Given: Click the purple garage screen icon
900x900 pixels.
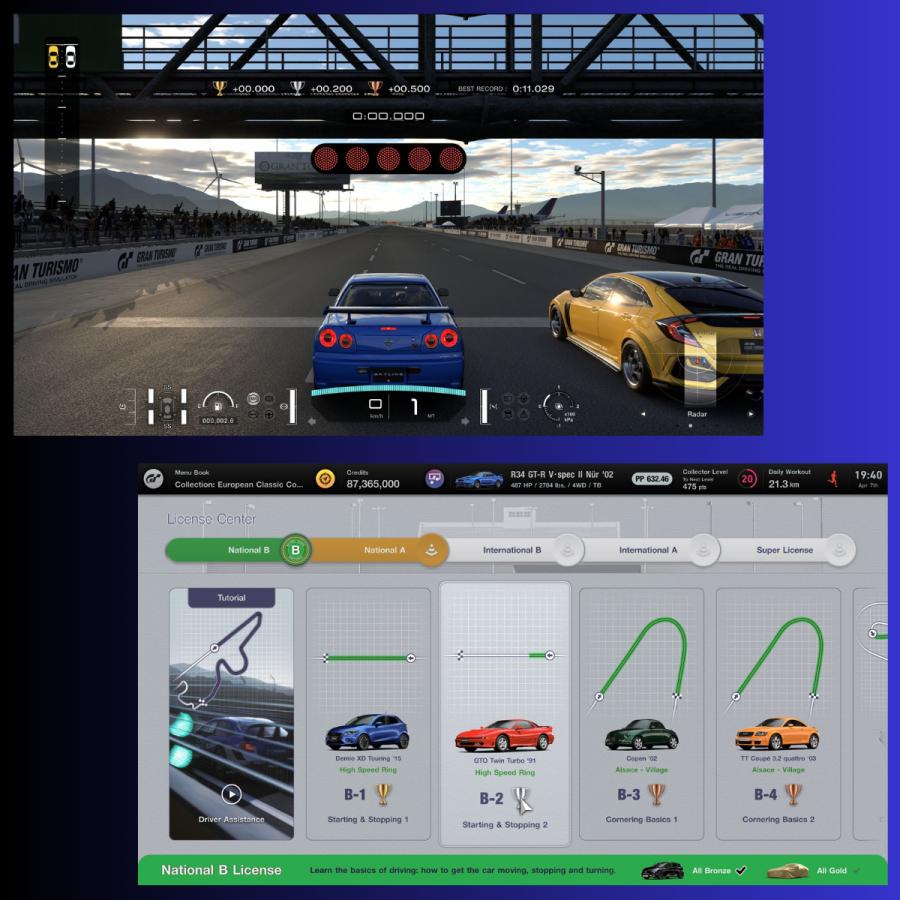Looking at the screenshot, I should coord(435,478).
